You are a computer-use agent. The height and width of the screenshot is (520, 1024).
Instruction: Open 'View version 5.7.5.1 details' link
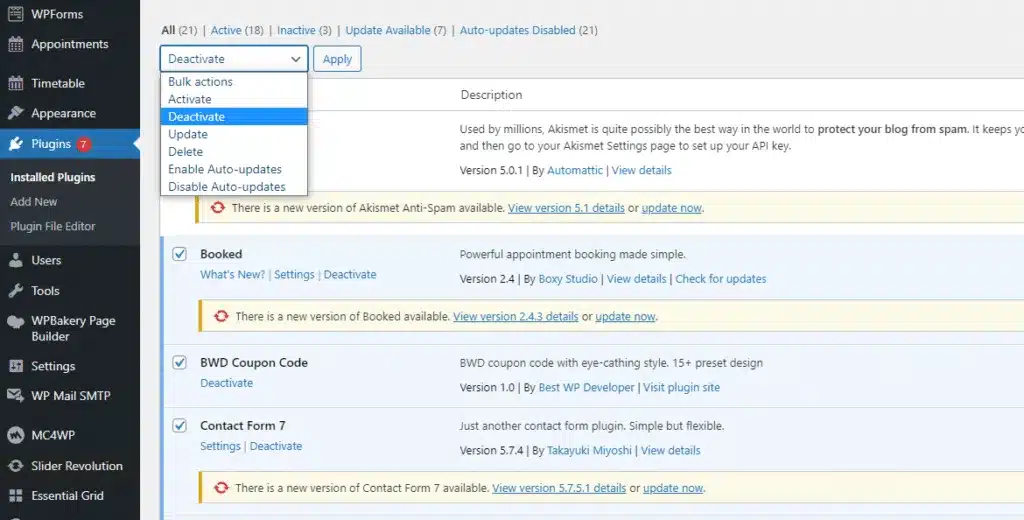click(559, 488)
